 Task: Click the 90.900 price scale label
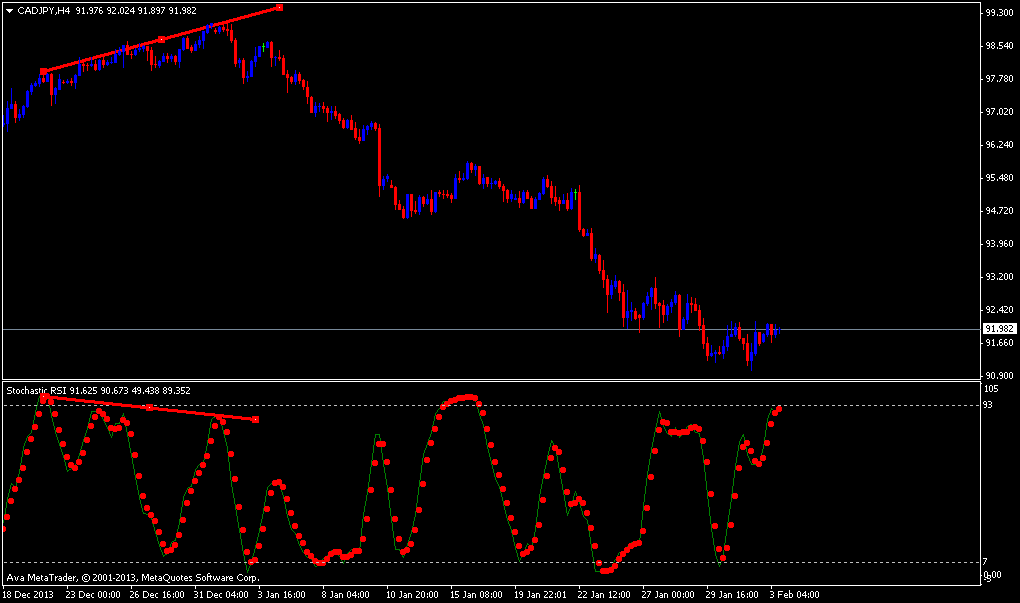pos(999,375)
